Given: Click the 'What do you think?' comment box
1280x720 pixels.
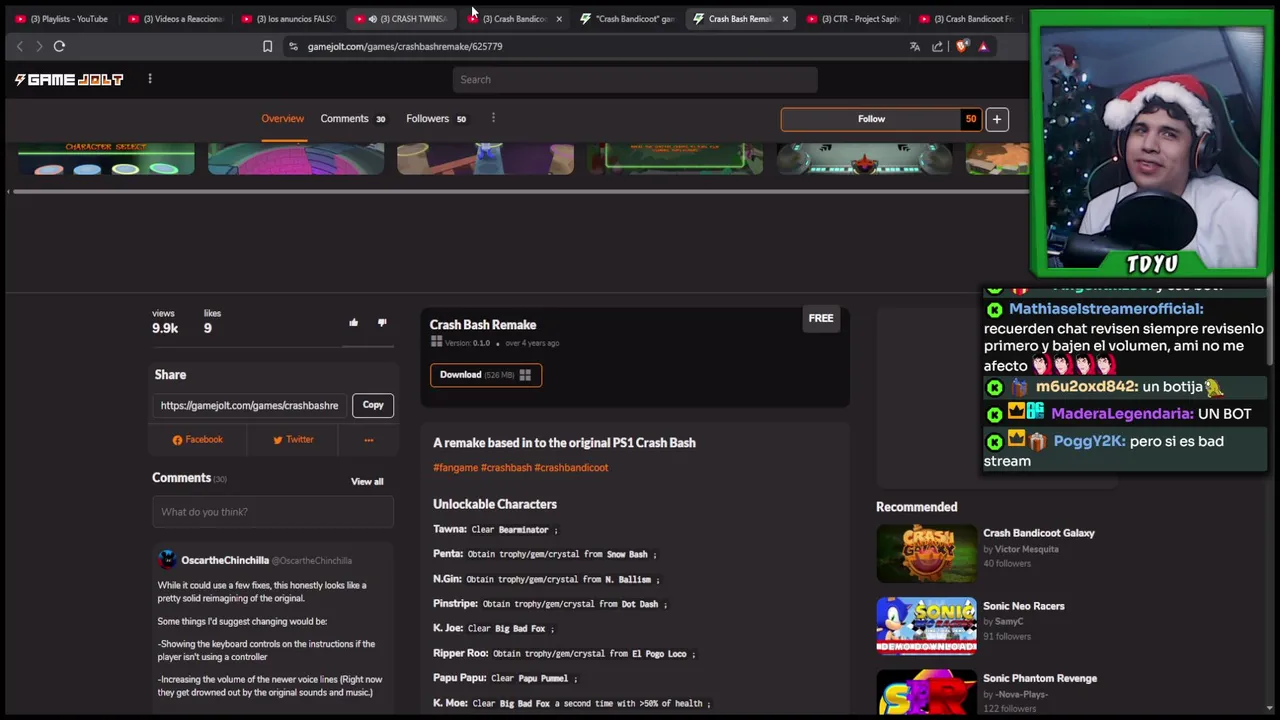Looking at the screenshot, I should 273,512.
